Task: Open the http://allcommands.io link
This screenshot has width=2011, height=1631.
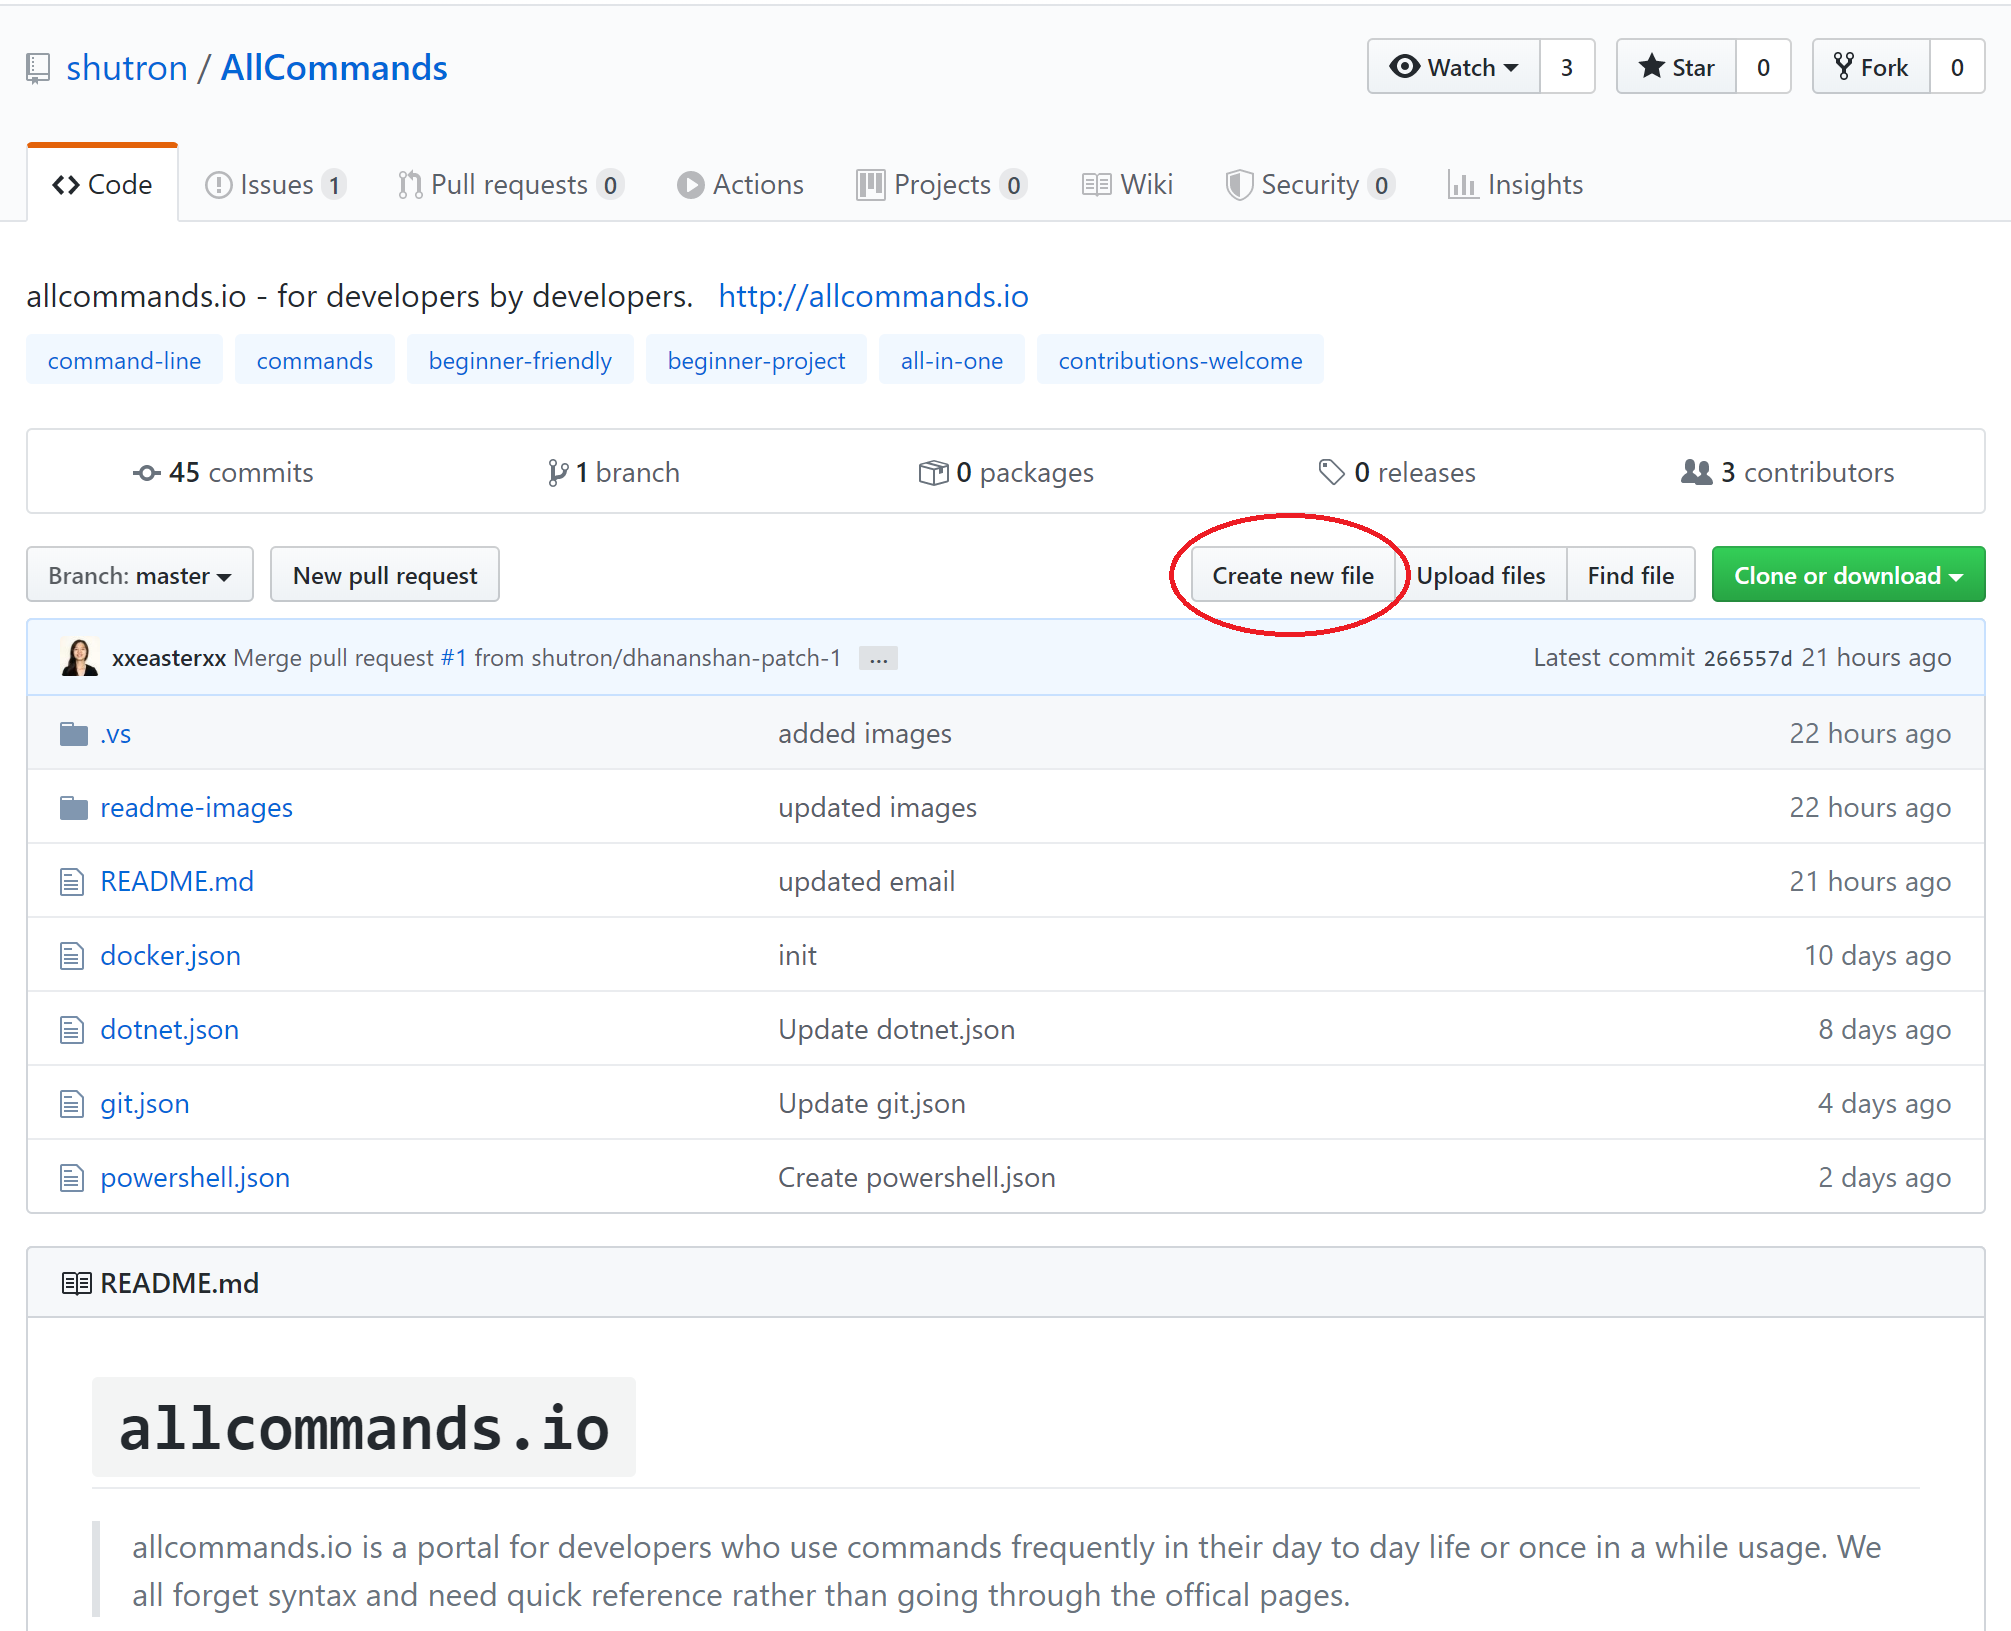Action: click(873, 297)
